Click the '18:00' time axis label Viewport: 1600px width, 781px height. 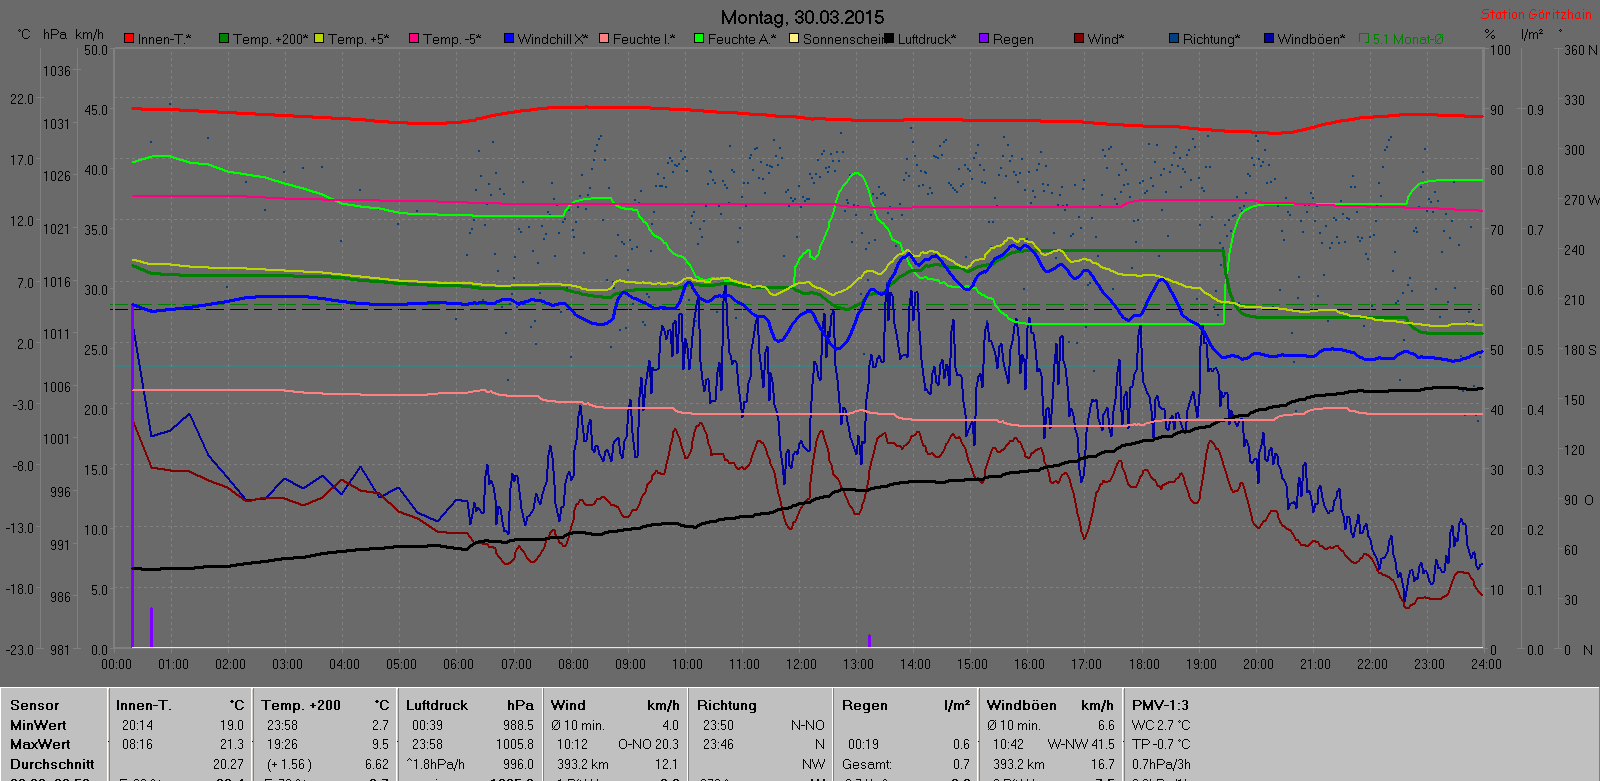click(x=1144, y=664)
